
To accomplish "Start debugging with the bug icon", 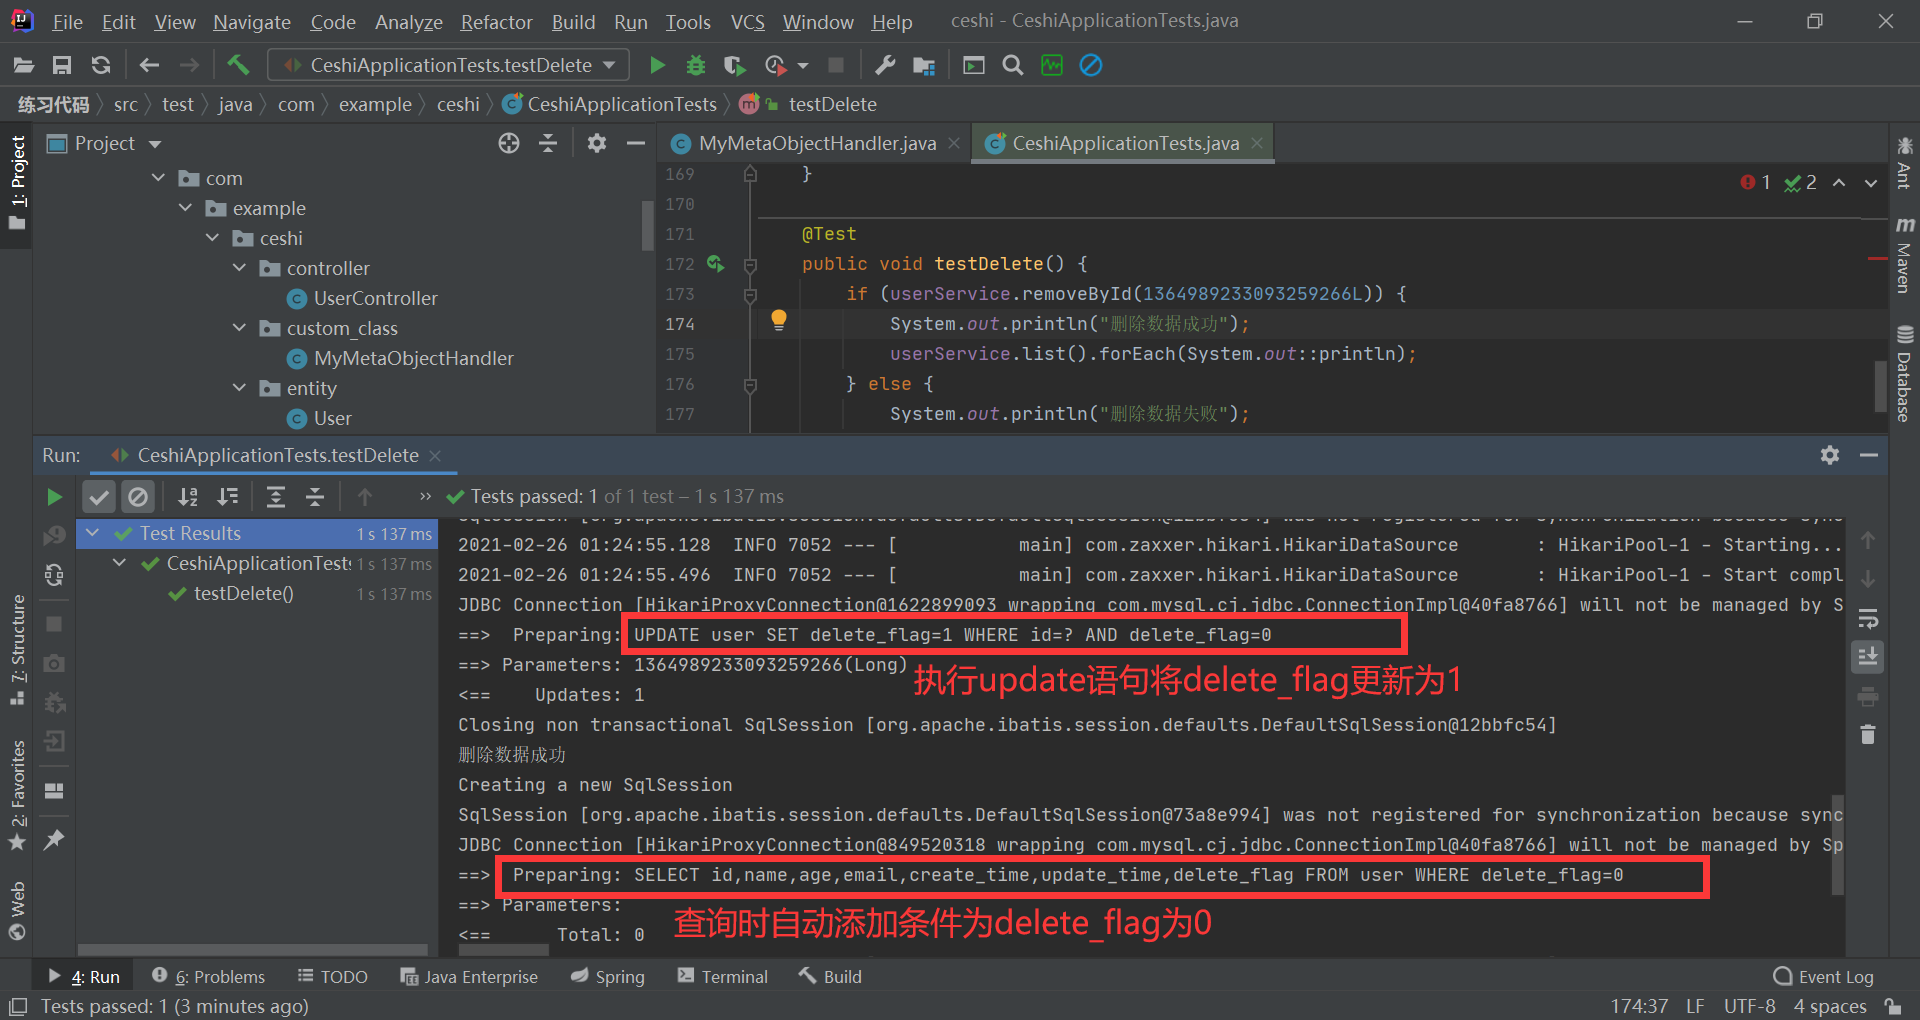I will tap(696, 65).
